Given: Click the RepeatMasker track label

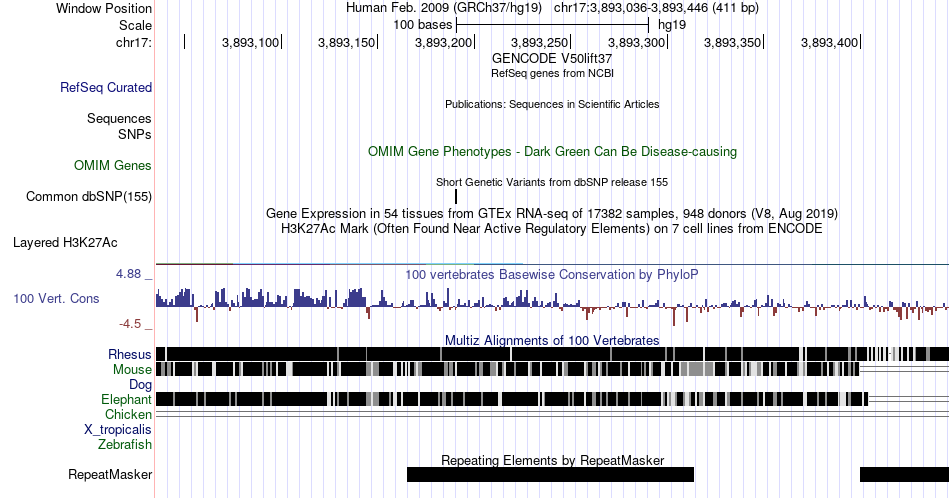Looking at the screenshot, I should pyautogui.click(x=110, y=474).
